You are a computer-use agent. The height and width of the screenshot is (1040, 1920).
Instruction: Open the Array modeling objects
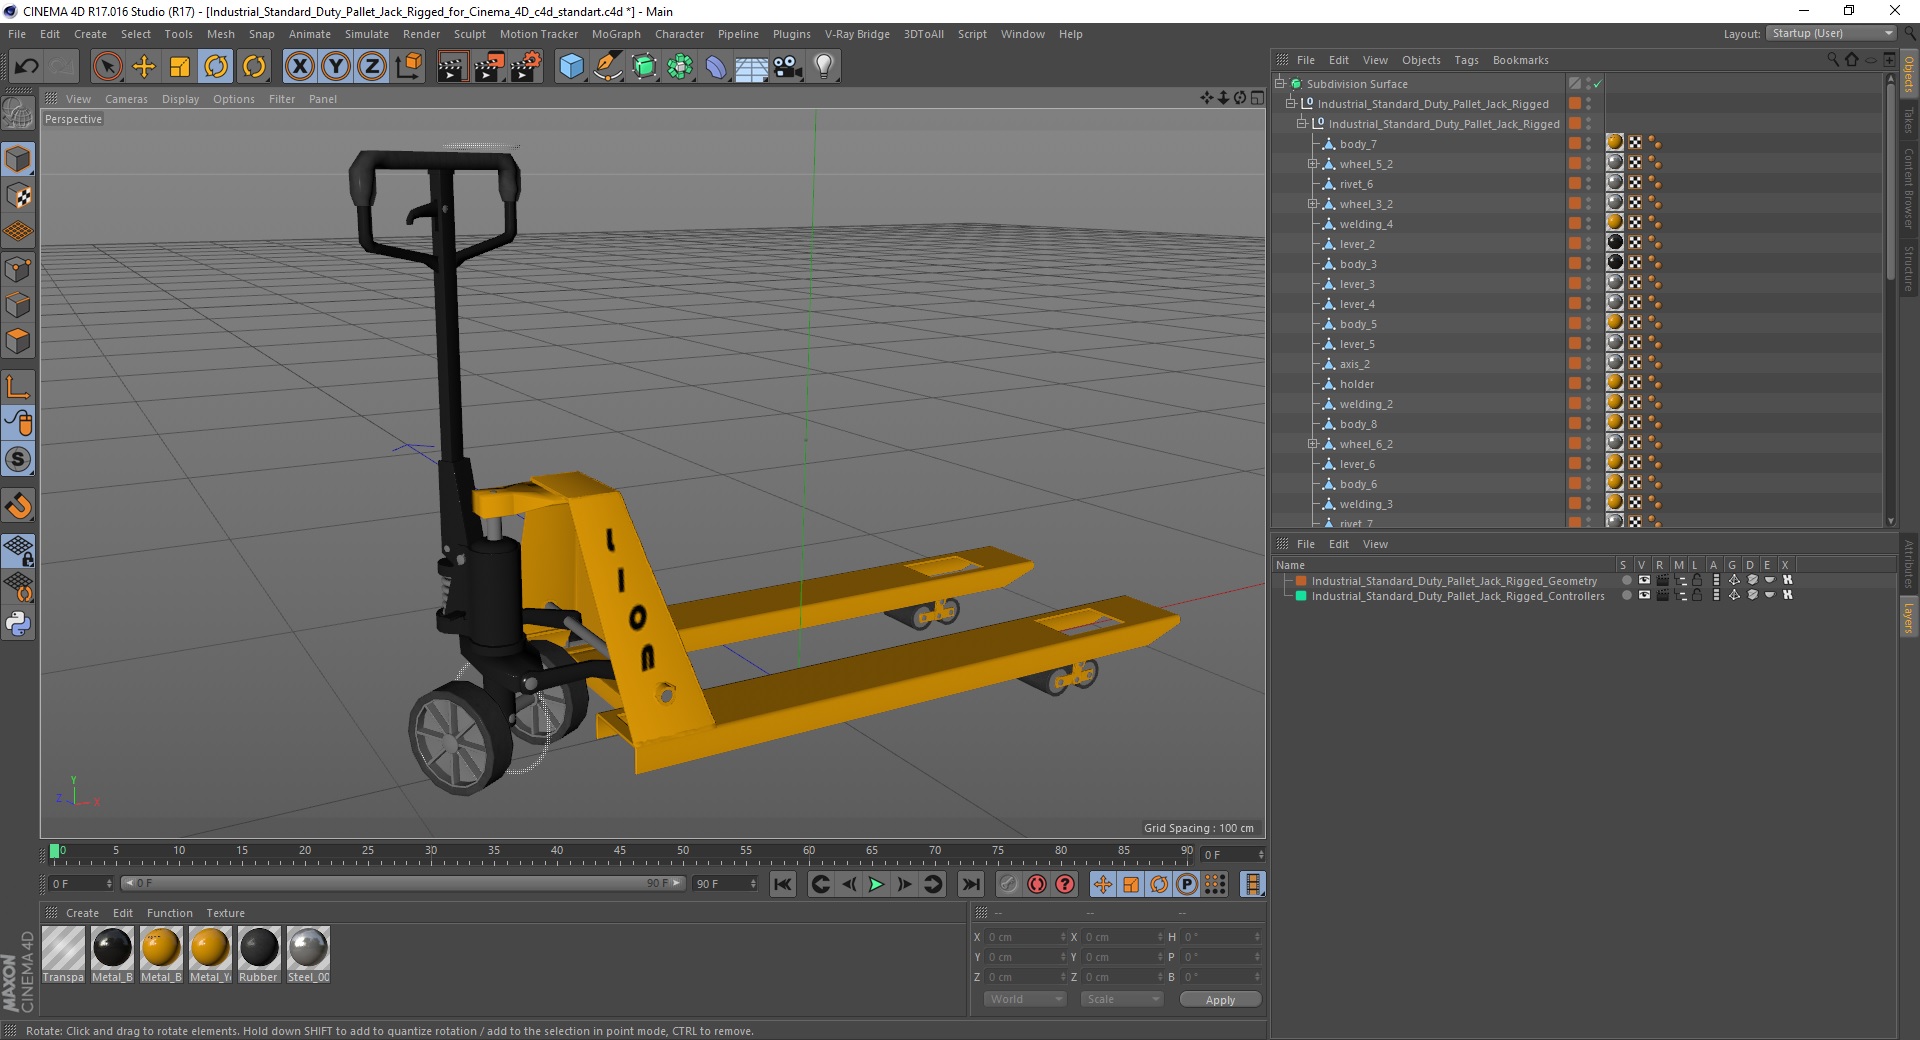pos(680,67)
